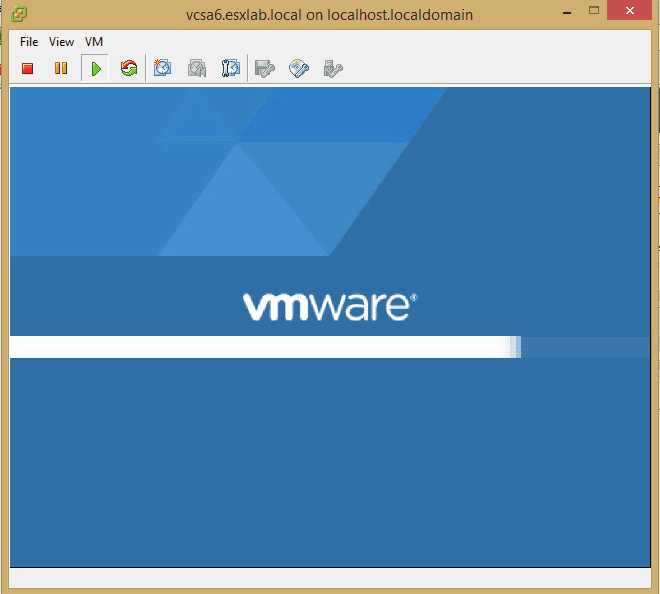The width and height of the screenshot is (660, 594).
Task: Click the USB device connect icon
Action: pyautogui.click(x=333, y=69)
